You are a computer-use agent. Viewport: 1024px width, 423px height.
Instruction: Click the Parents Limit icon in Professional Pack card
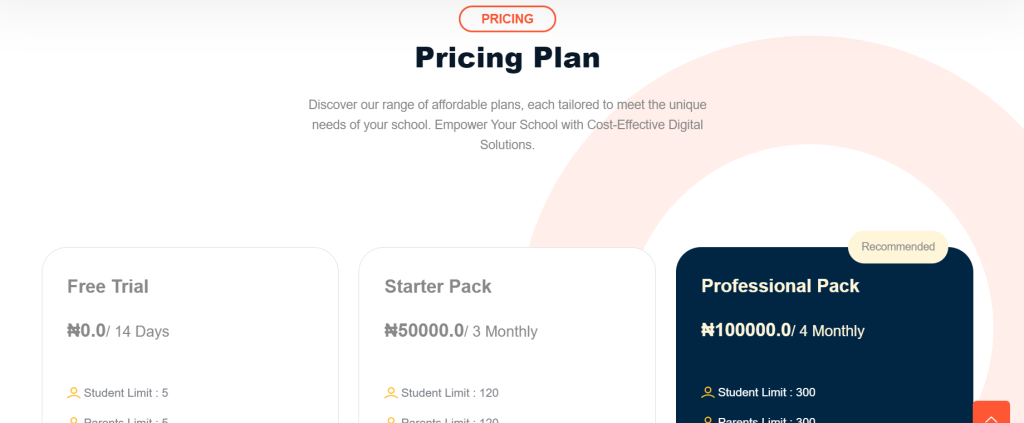point(708,420)
